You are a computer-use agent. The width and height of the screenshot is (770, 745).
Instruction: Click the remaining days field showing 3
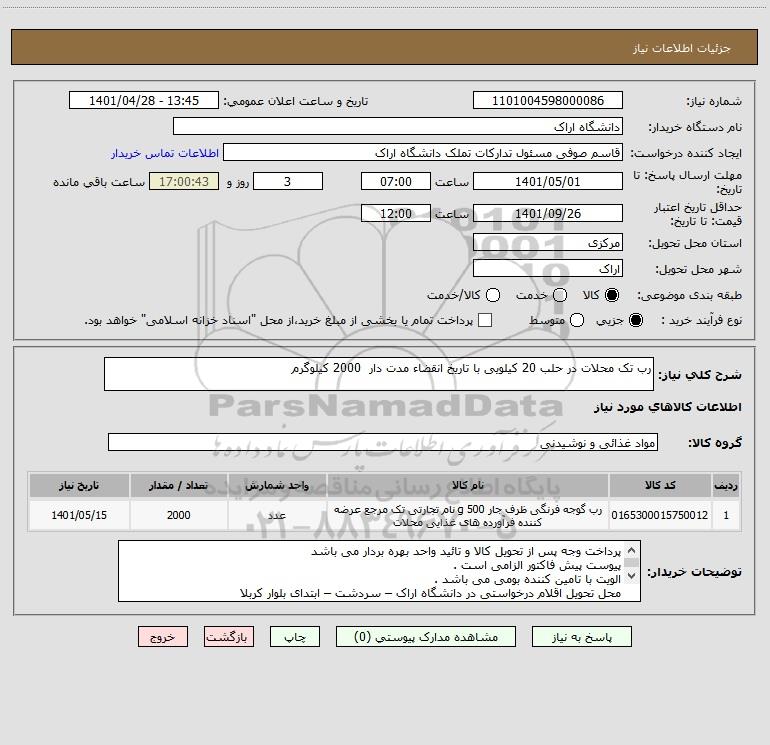[x=288, y=181]
